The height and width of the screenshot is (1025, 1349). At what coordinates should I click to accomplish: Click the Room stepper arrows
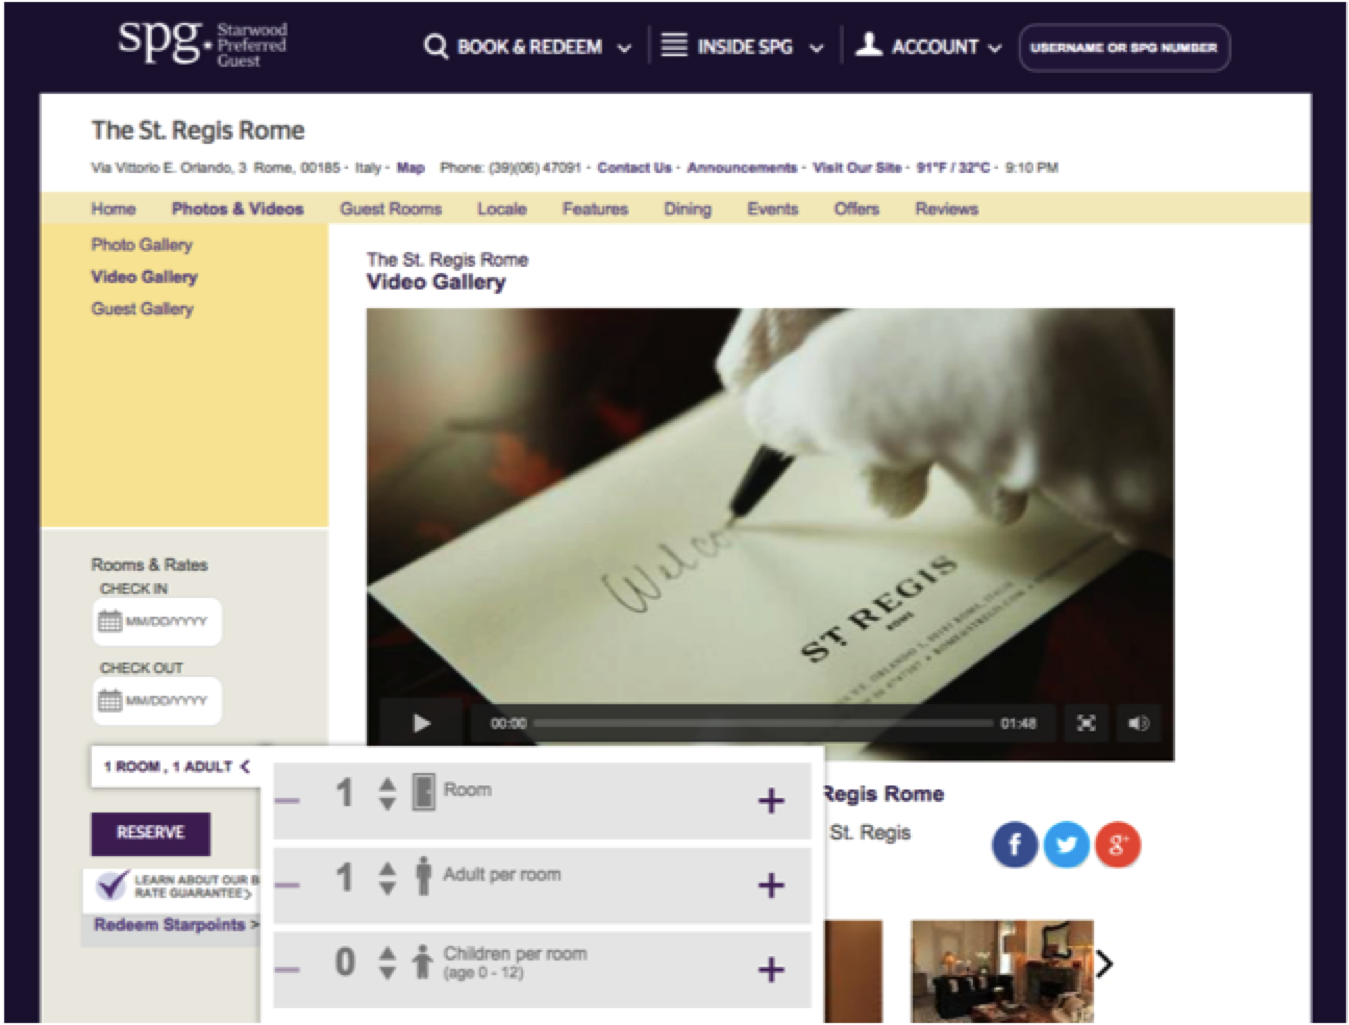coord(387,793)
